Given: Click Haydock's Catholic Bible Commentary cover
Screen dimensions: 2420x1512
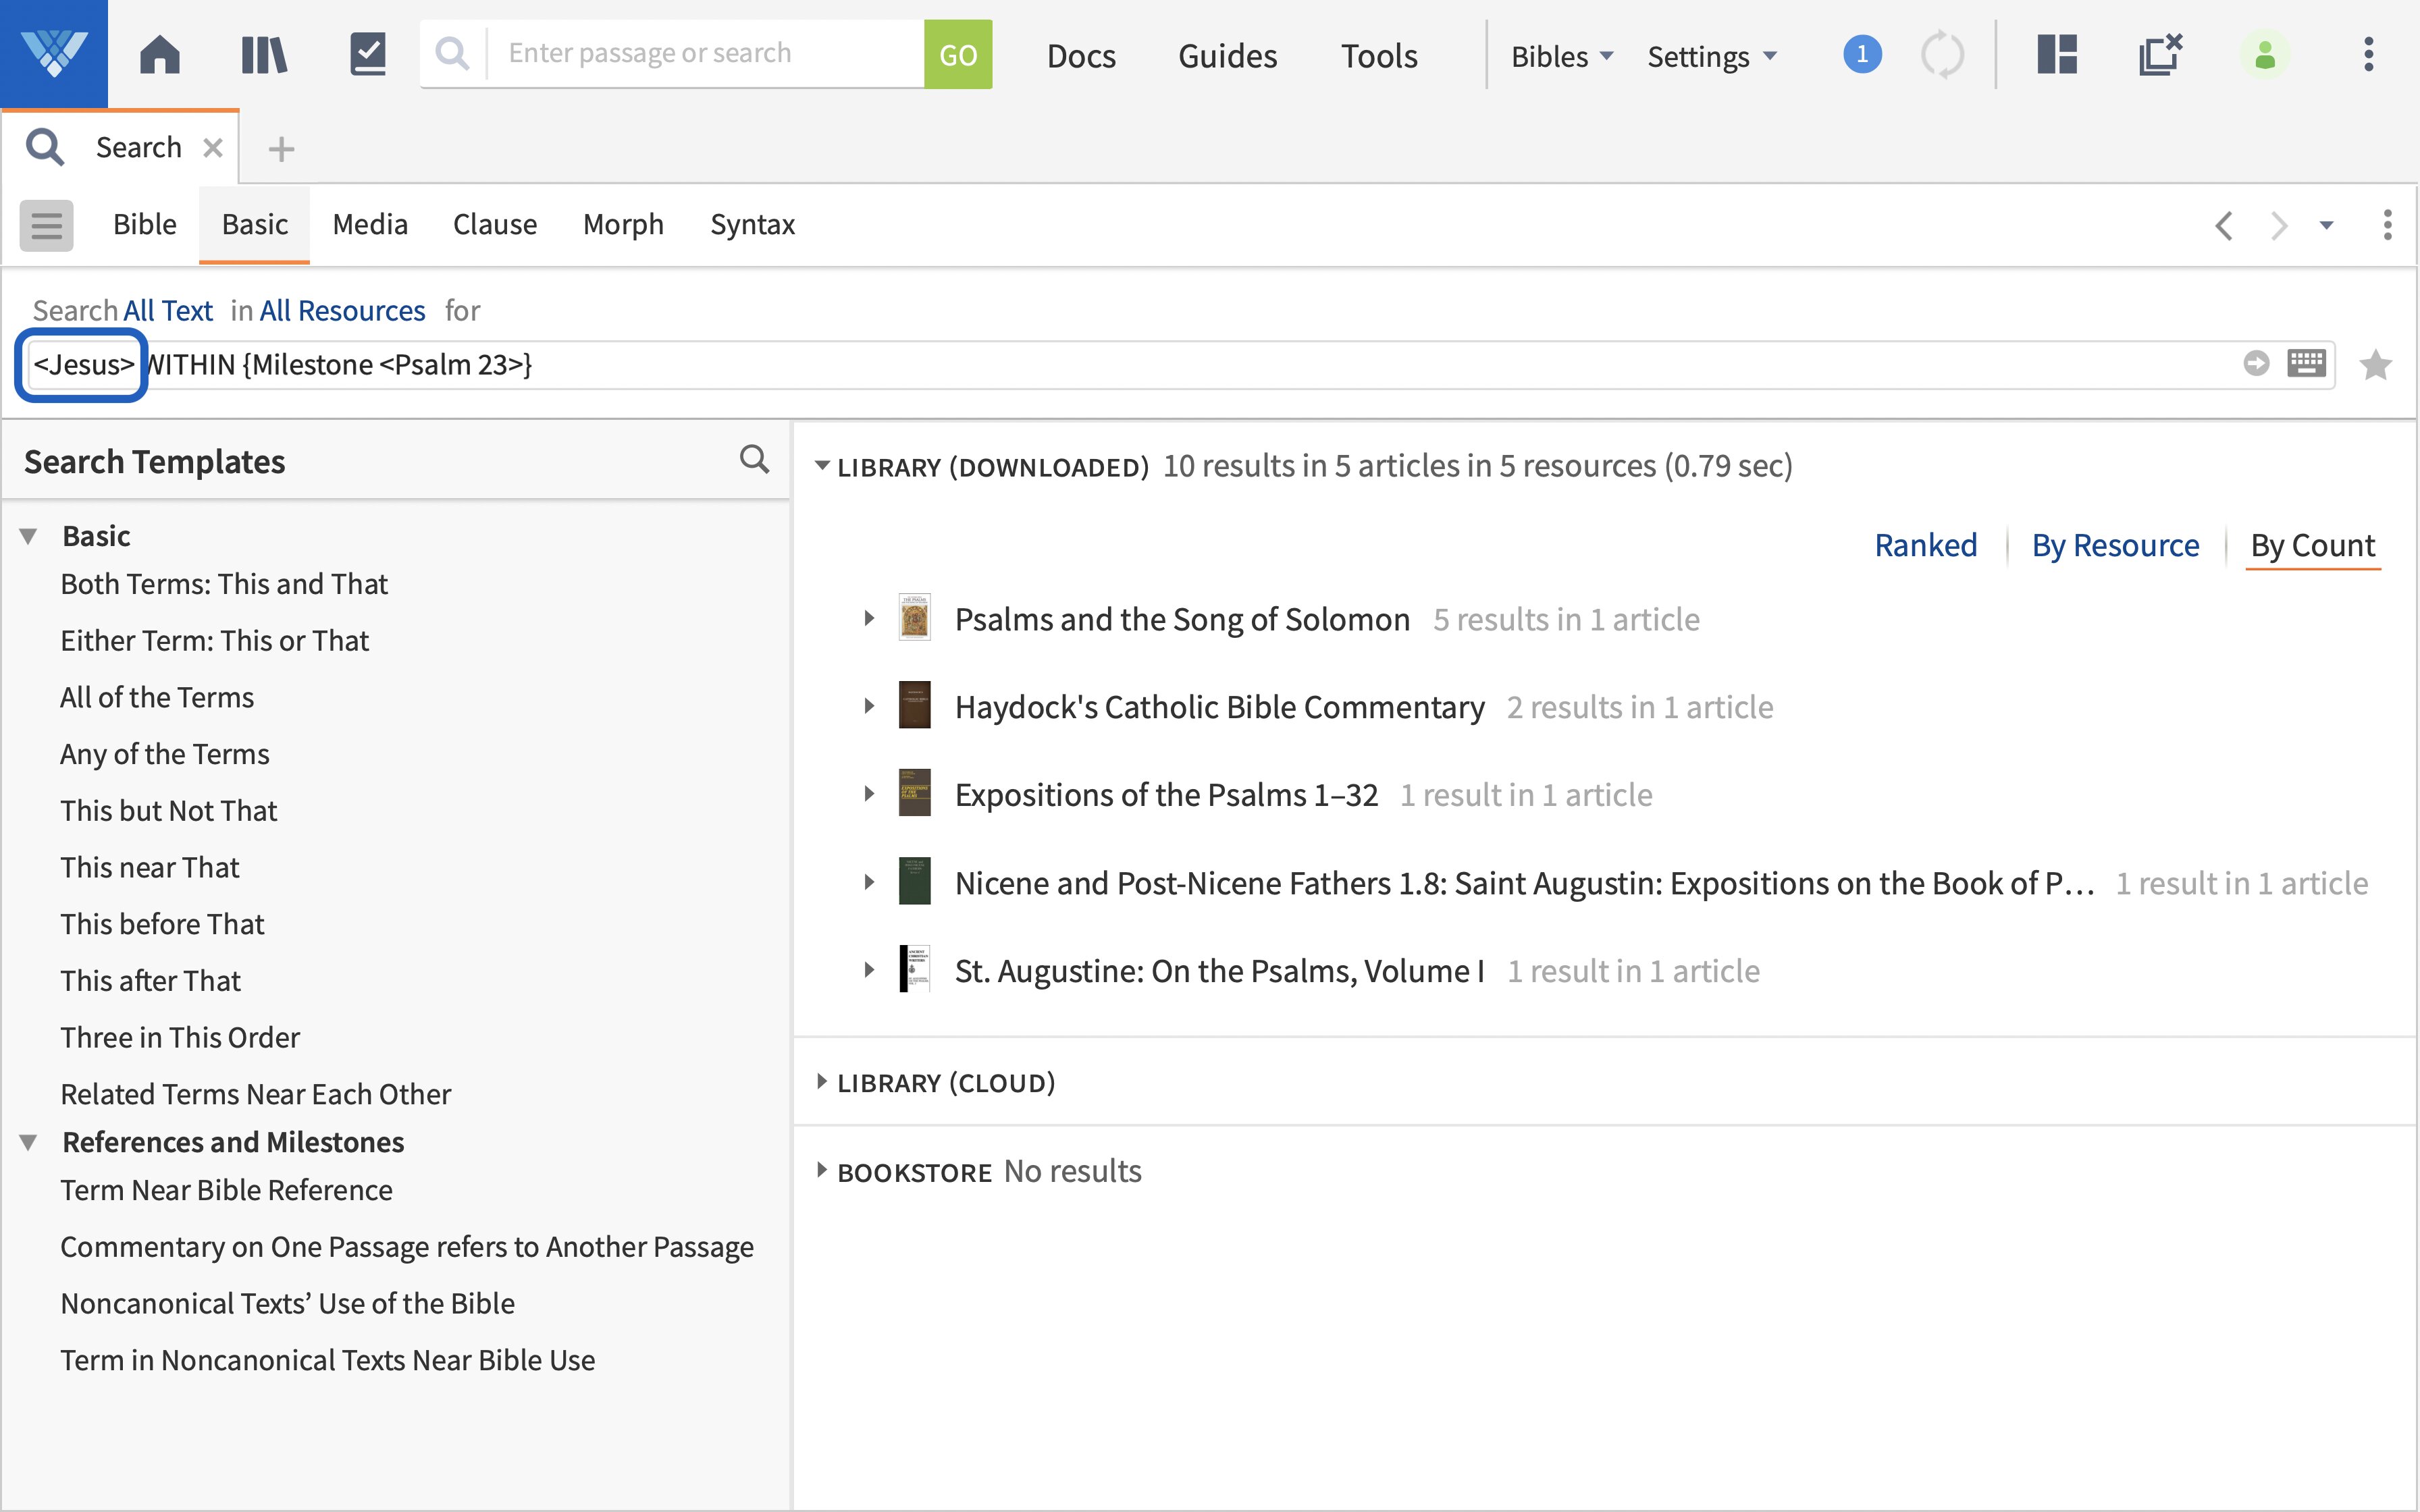Looking at the screenshot, I should pyautogui.click(x=914, y=706).
